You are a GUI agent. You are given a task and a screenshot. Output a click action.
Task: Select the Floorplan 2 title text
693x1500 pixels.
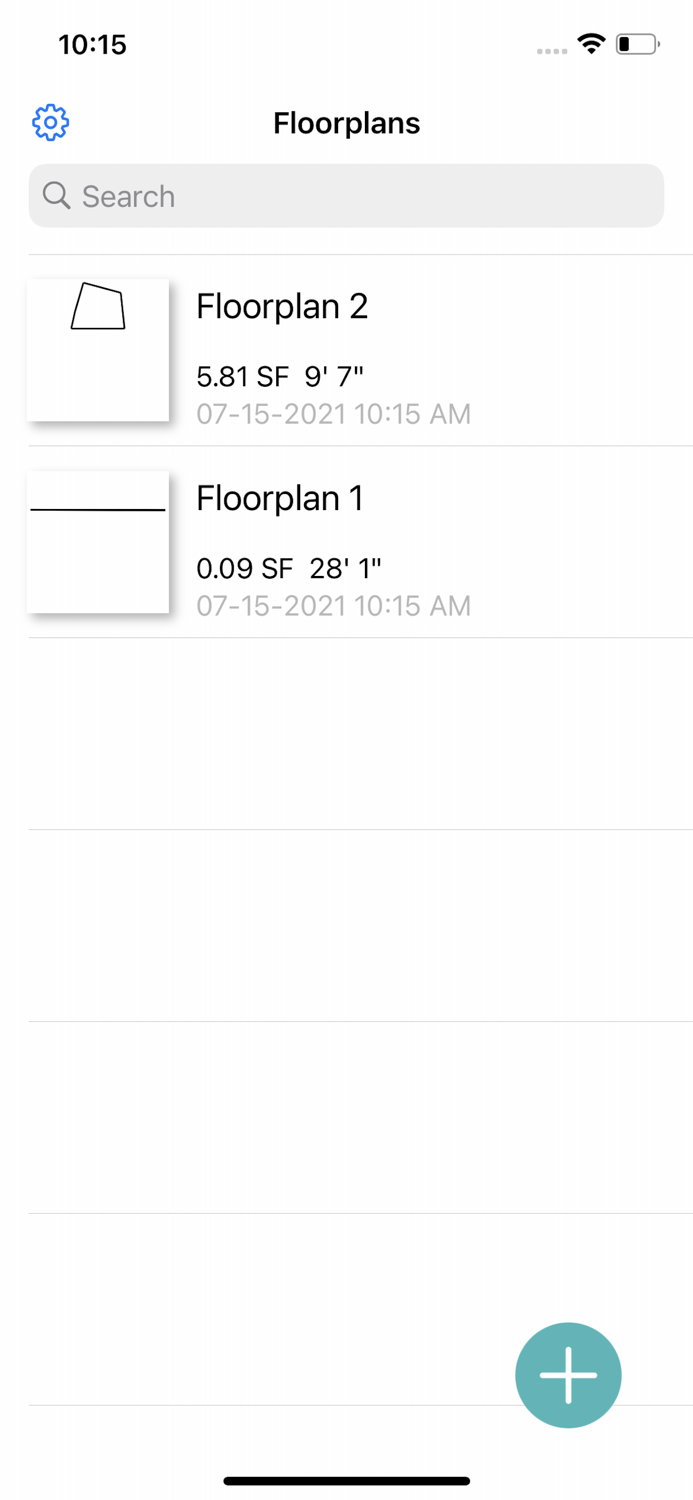click(282, 306)
